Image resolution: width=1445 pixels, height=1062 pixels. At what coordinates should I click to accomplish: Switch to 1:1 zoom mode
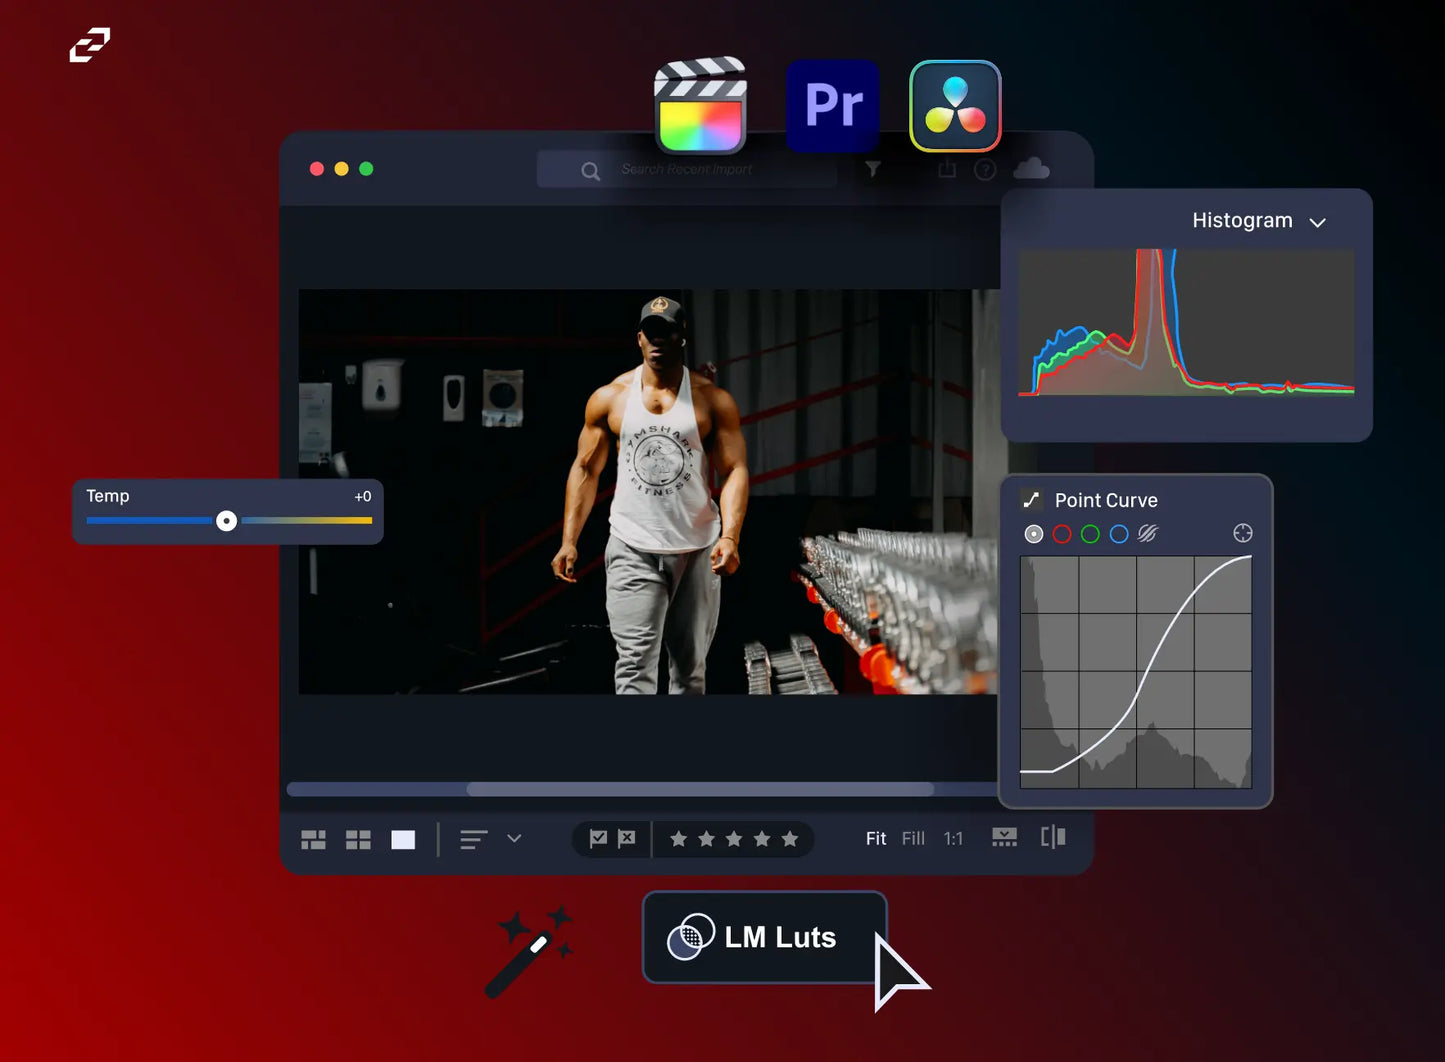click(x=953, y=839)
